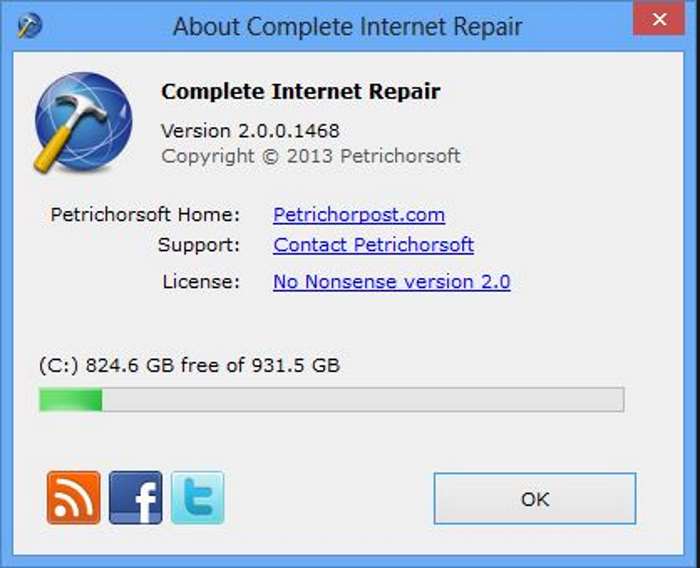Click the Version 2.0.0.1468 text

click(x=250, y=131)
